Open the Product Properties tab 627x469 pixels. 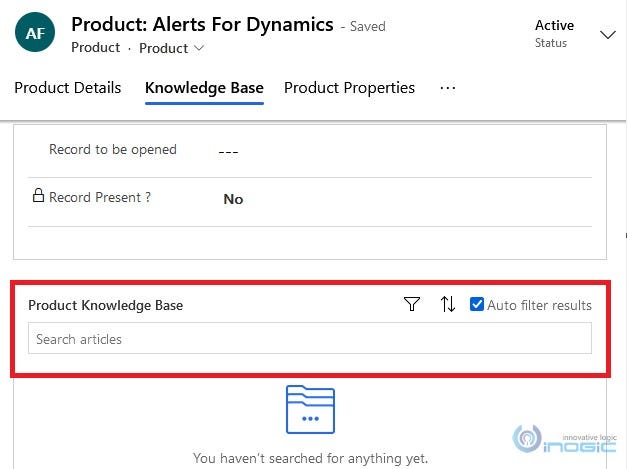[x=349, y=88]
